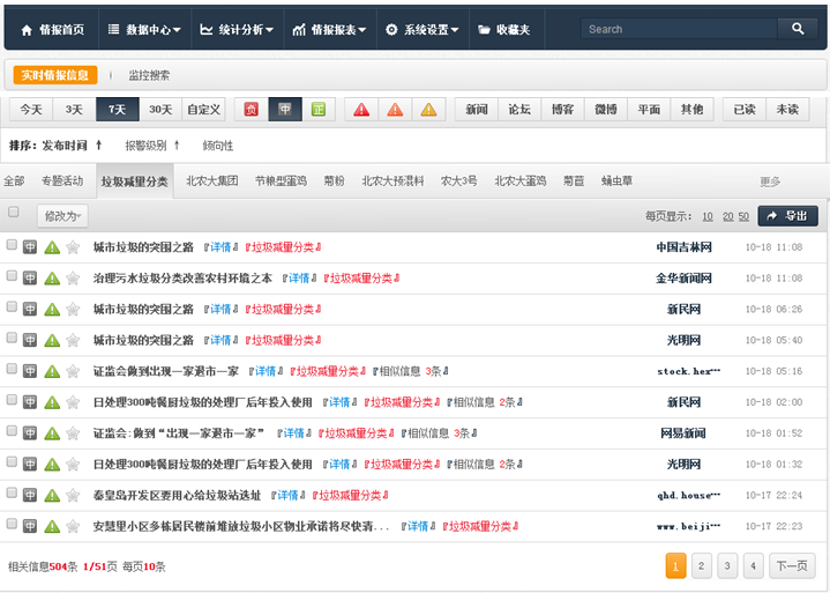Show 20 items per page
This screenshot has width=830, height=594.
click(x=728, y=217)
